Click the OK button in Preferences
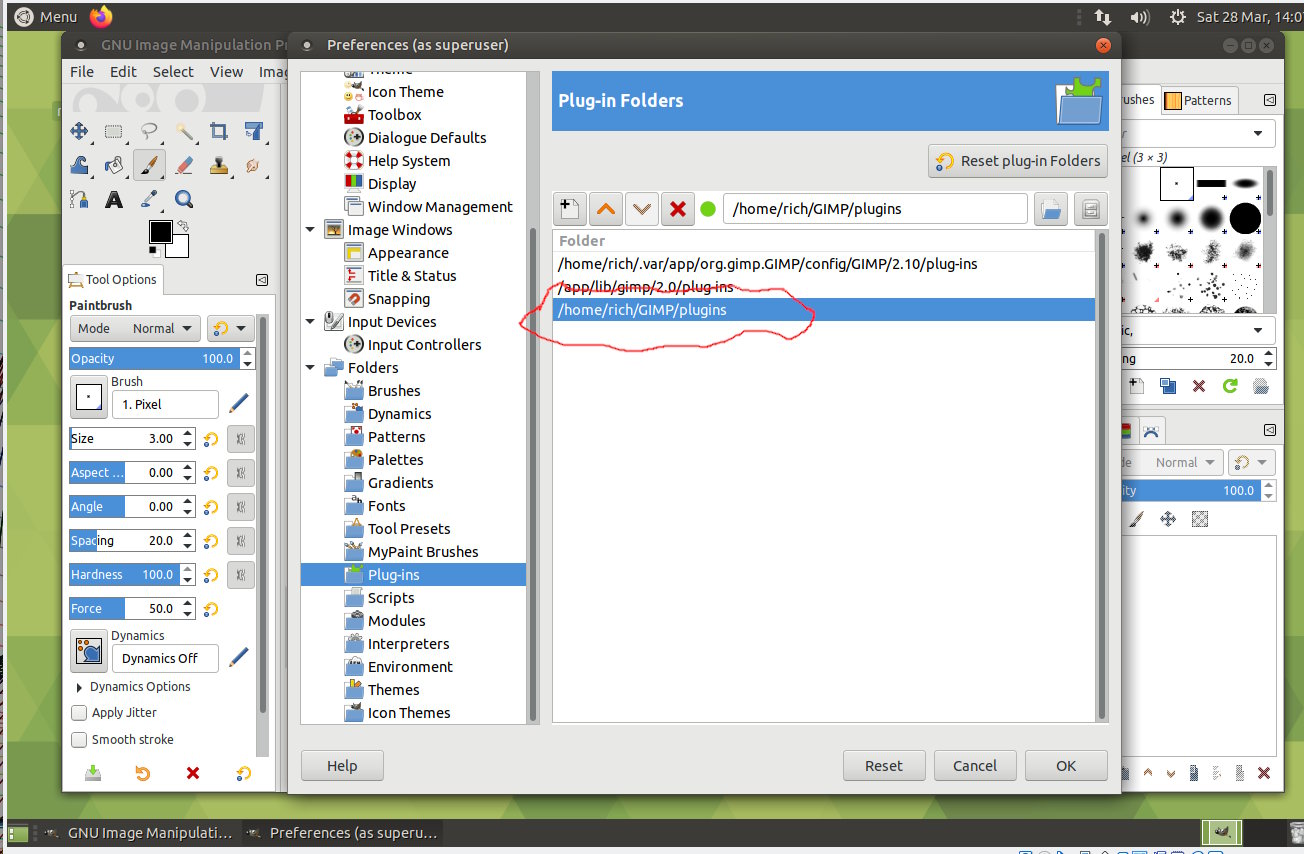 point(1066,766)
